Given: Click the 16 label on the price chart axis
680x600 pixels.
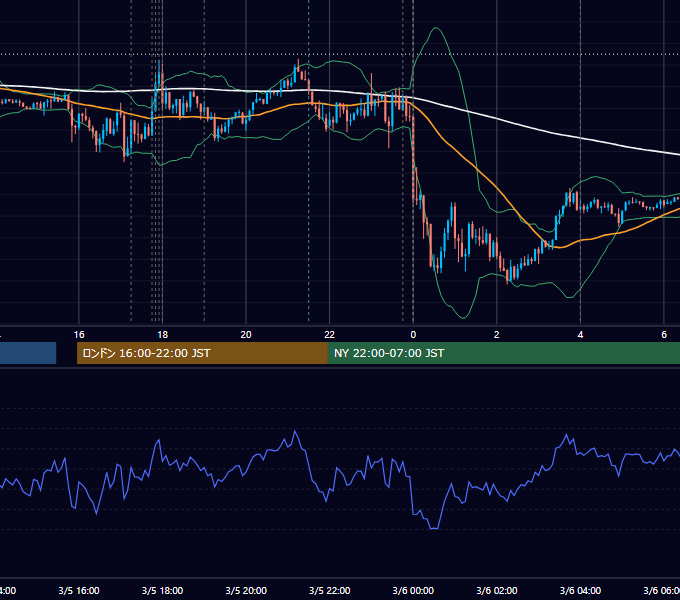Looking at the screenshot, I should [79, 335].
